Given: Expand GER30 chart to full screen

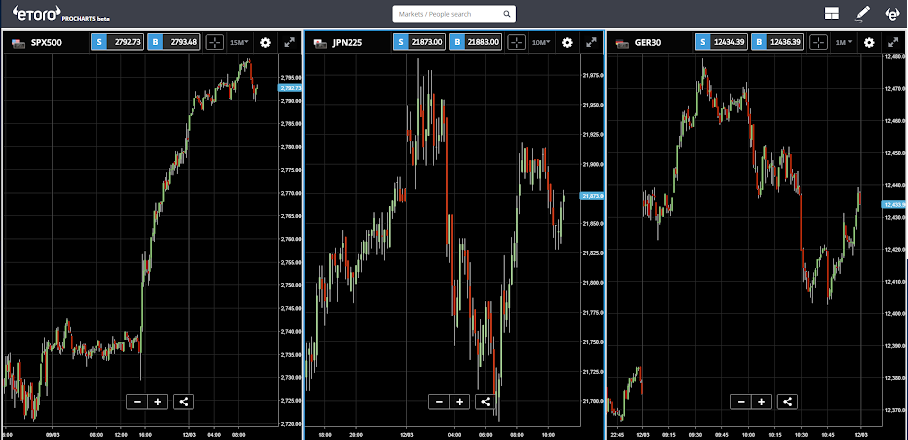Looking at the screenshot, I should coord(893,42).
